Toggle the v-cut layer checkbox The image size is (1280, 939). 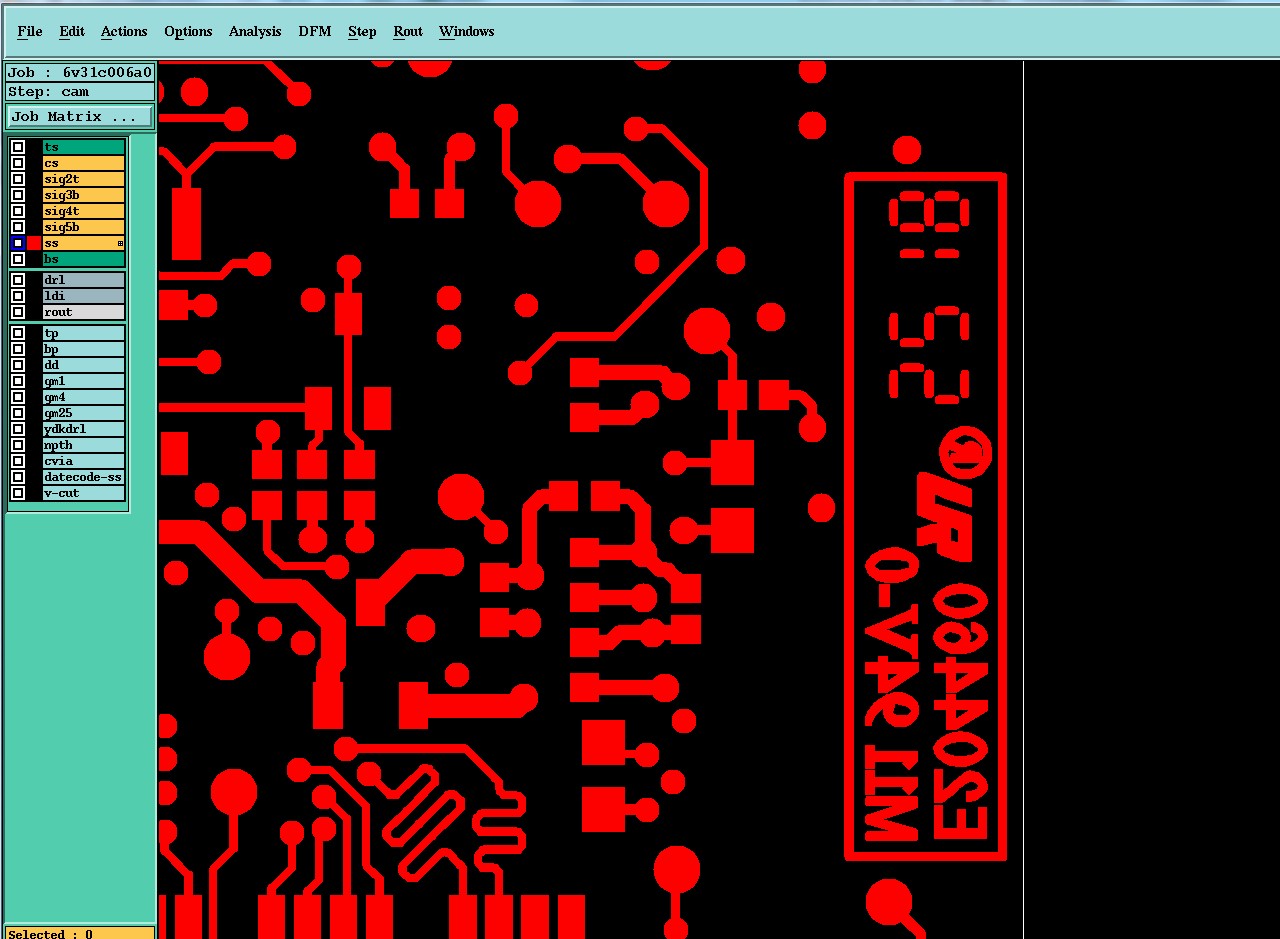(18, 493)
